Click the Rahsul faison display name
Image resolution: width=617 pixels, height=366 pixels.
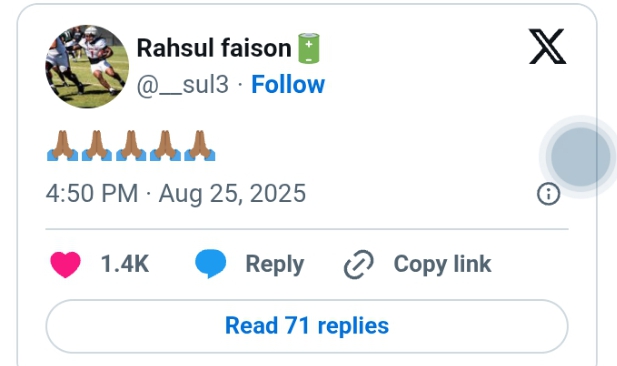point(214,48)
